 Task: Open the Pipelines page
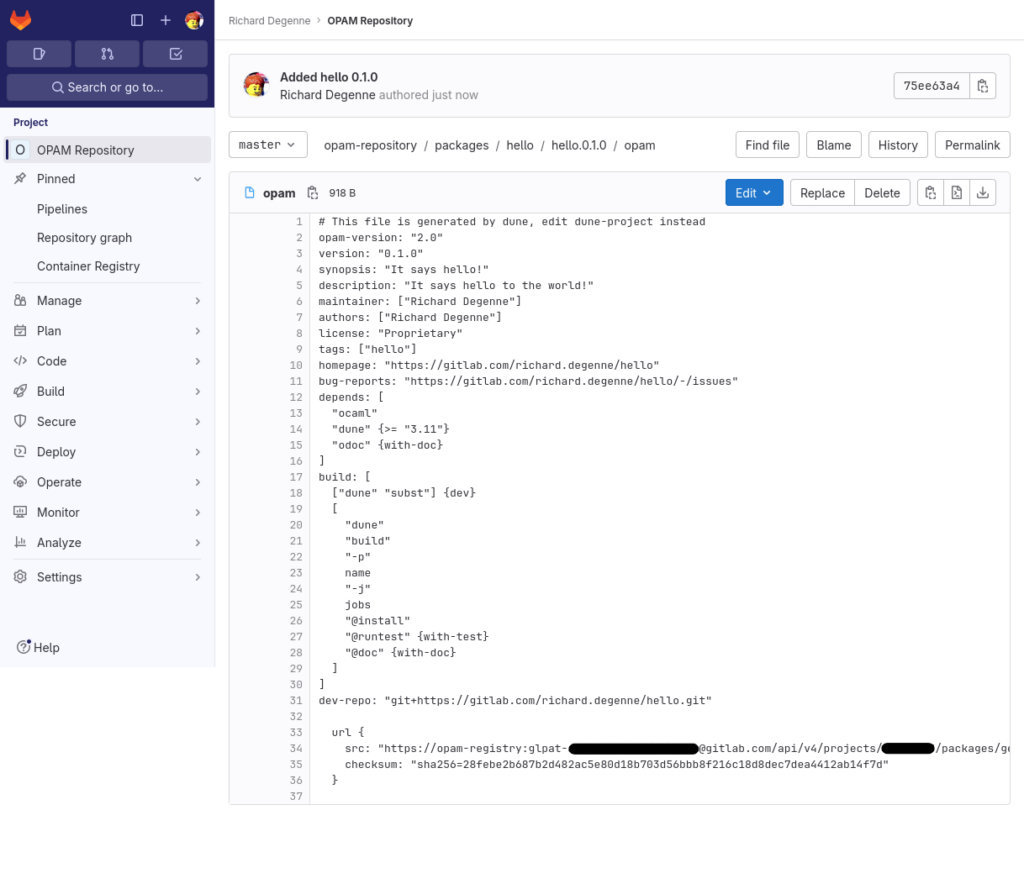61,208
